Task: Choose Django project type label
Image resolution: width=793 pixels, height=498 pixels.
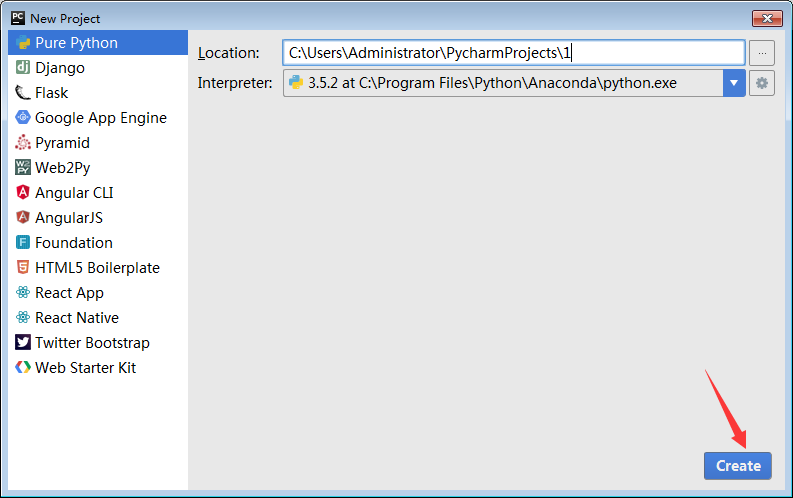Action: pos(60,68)
